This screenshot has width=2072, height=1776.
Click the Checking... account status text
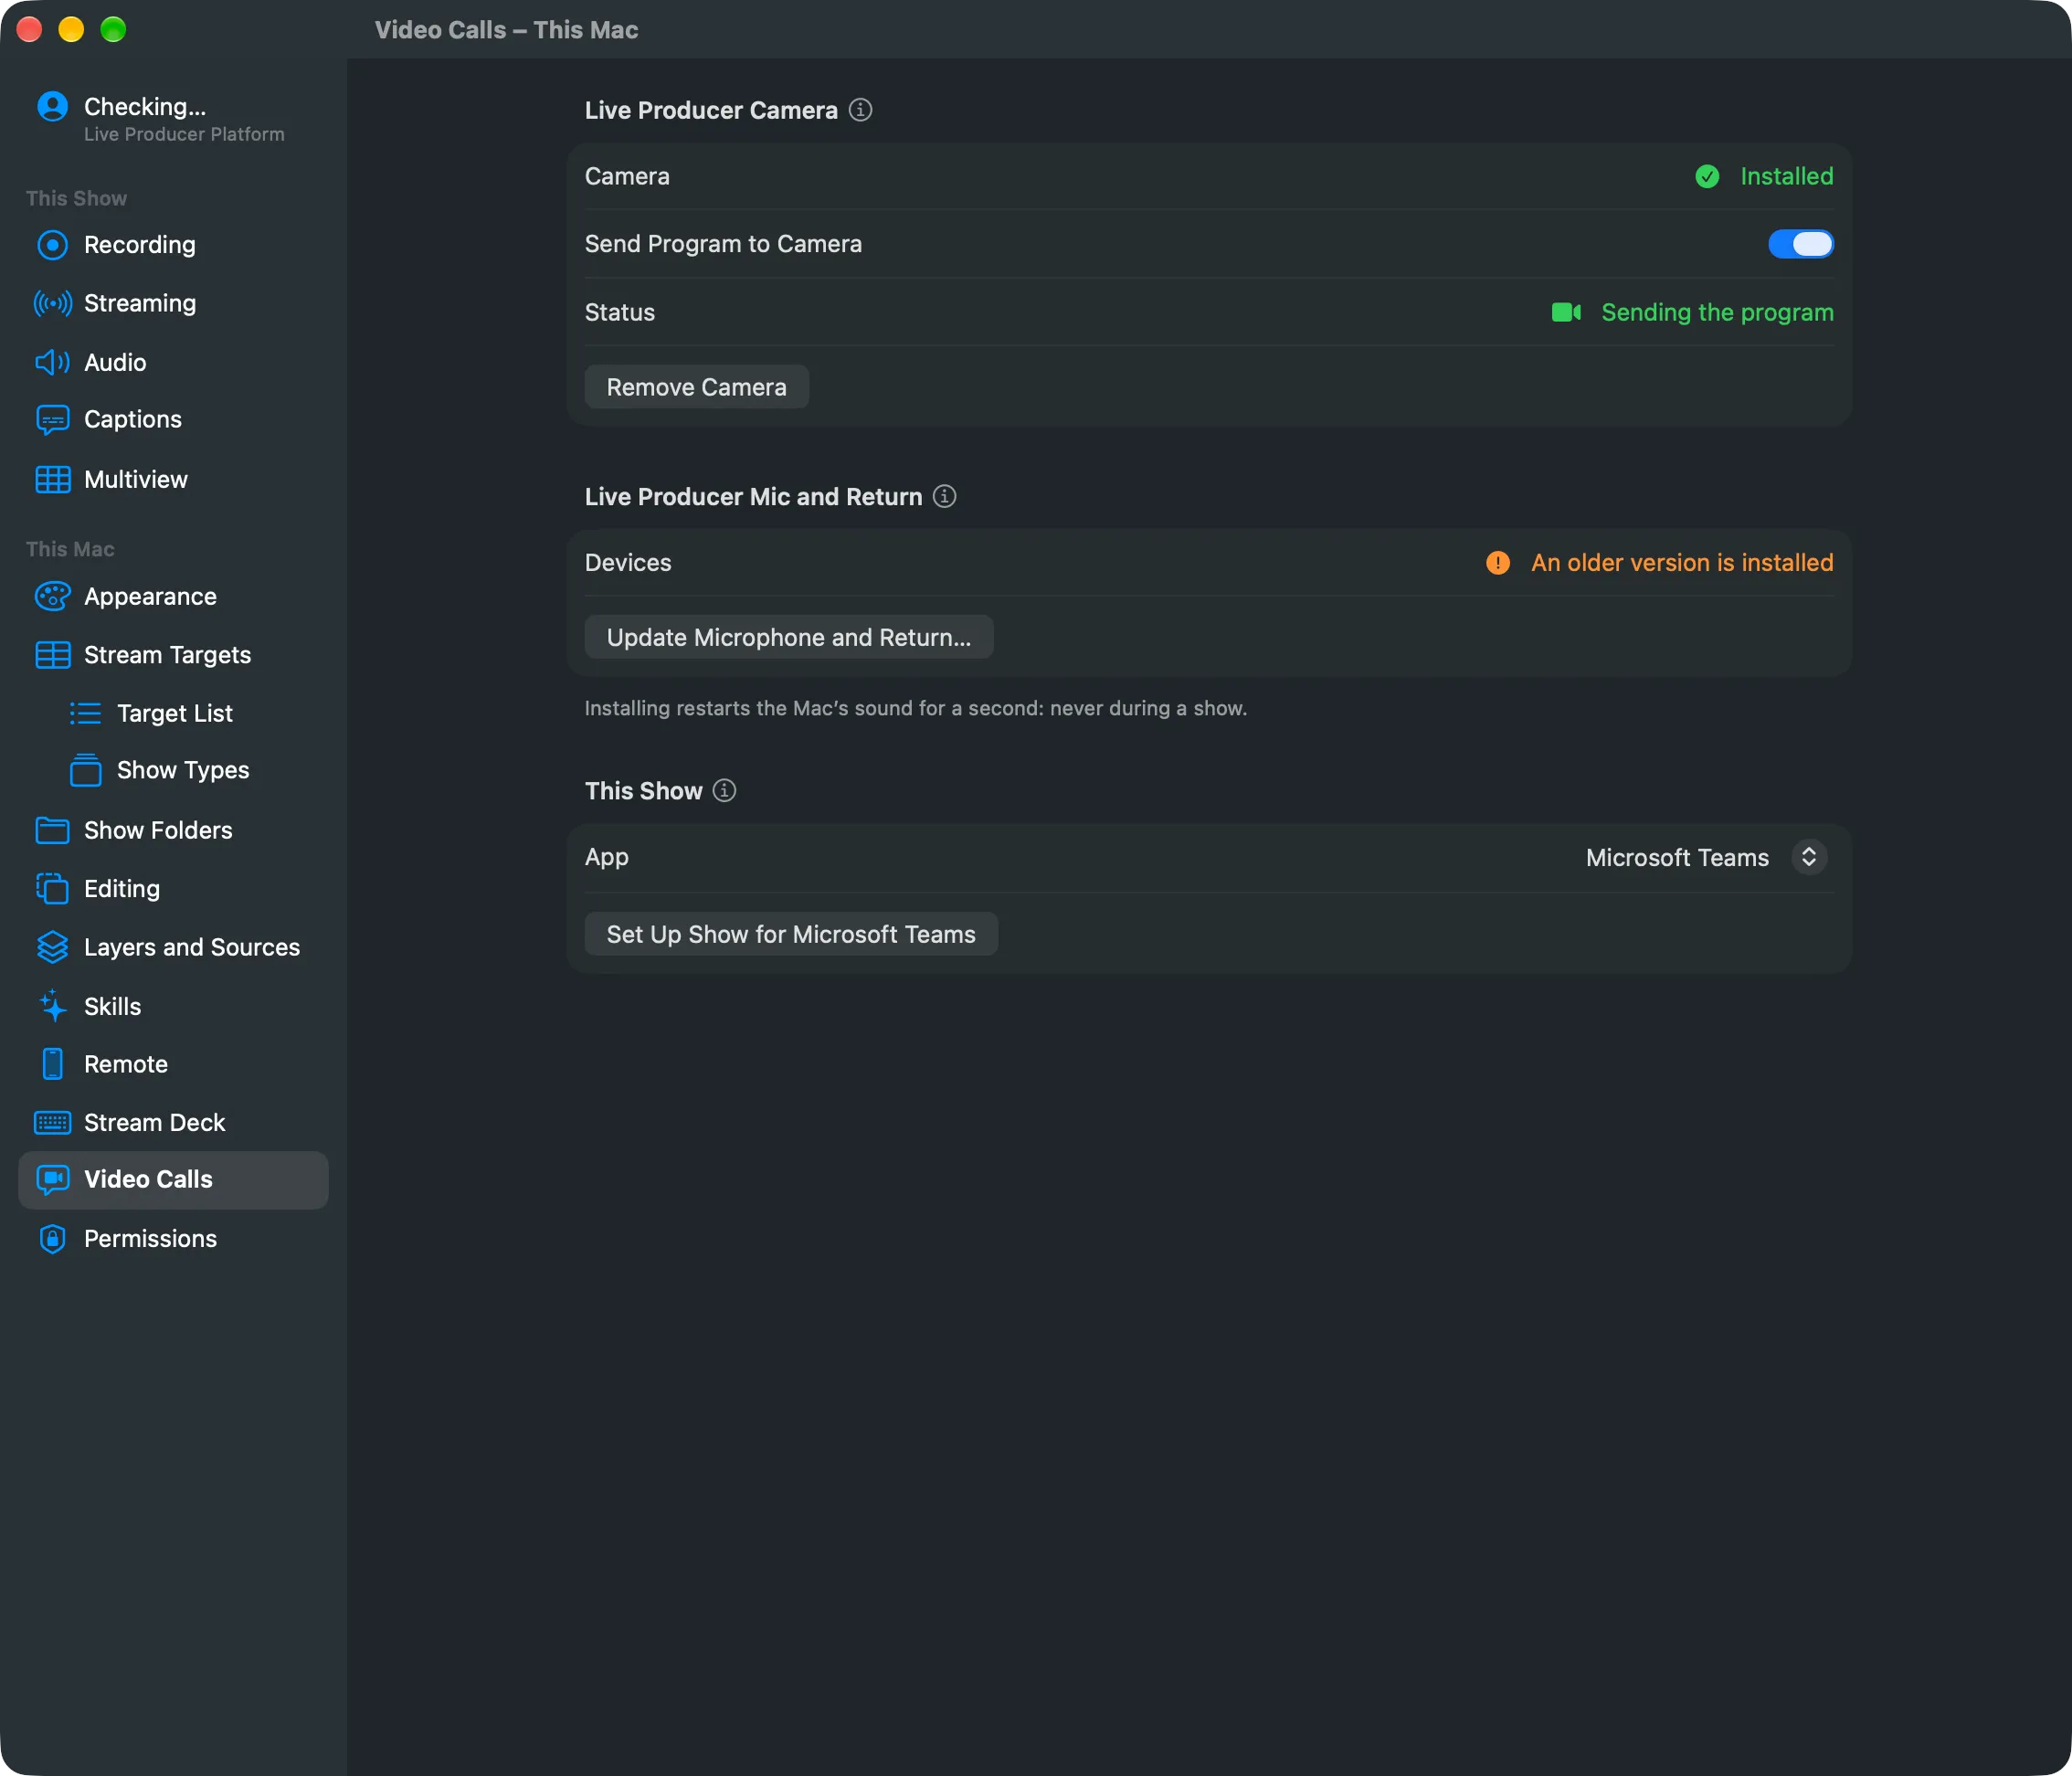(x=145, y=106)
